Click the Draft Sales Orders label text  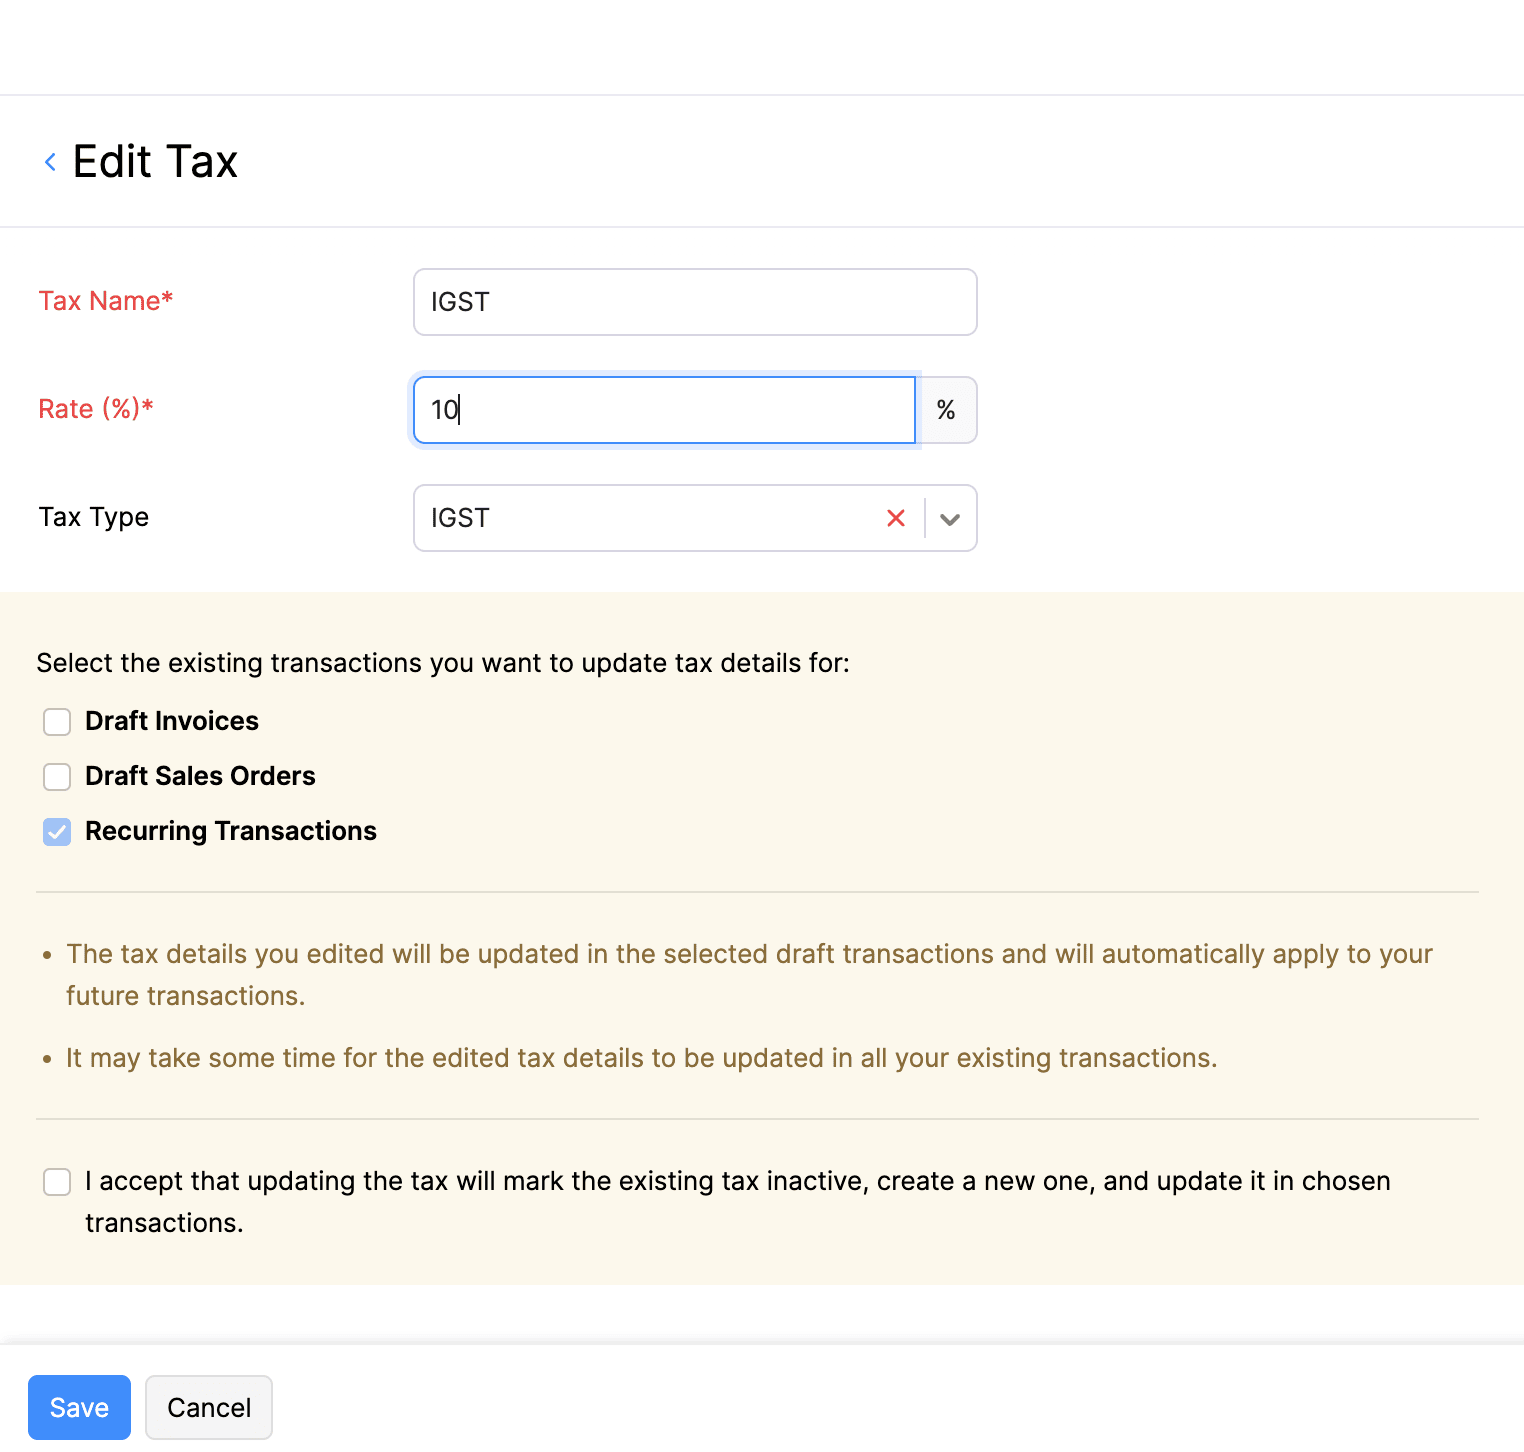click(200, 776)
